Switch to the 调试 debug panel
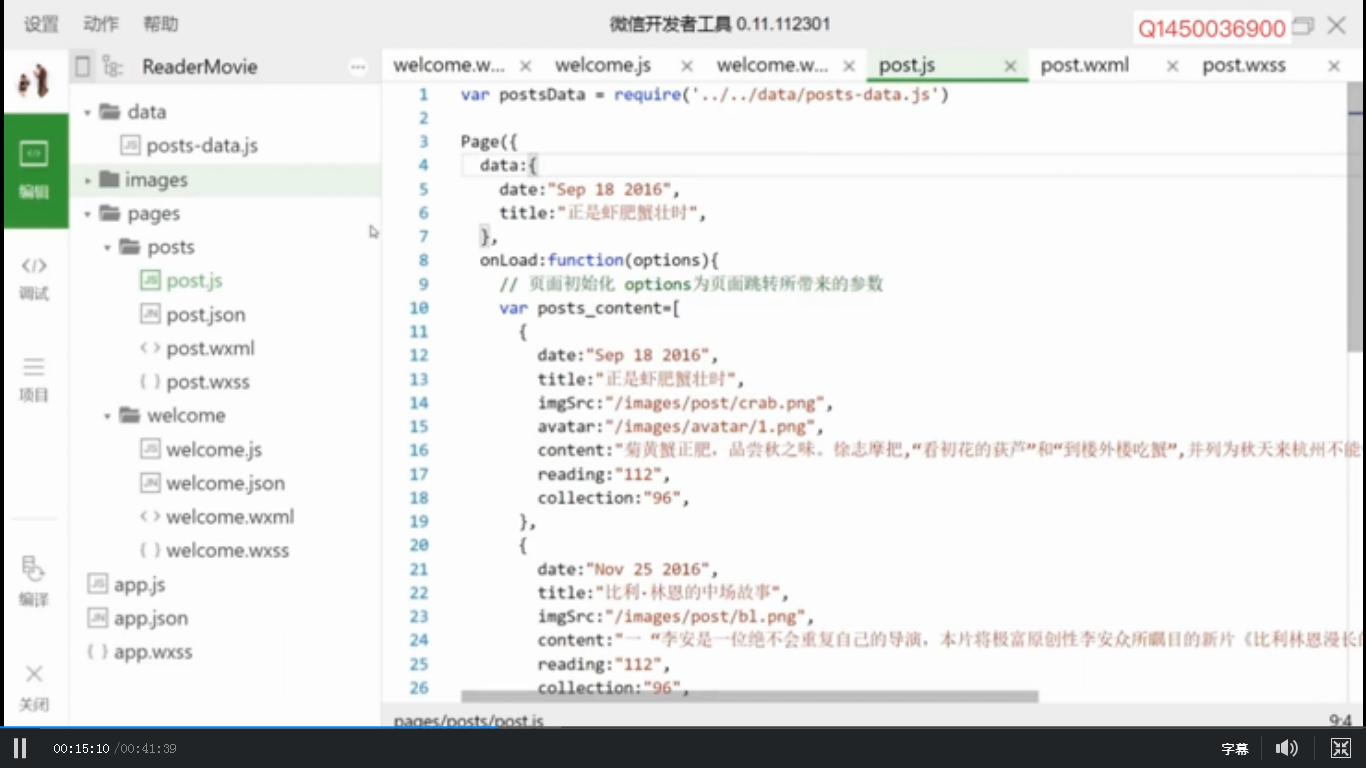Screen dimensions: 1366x768 34,277
